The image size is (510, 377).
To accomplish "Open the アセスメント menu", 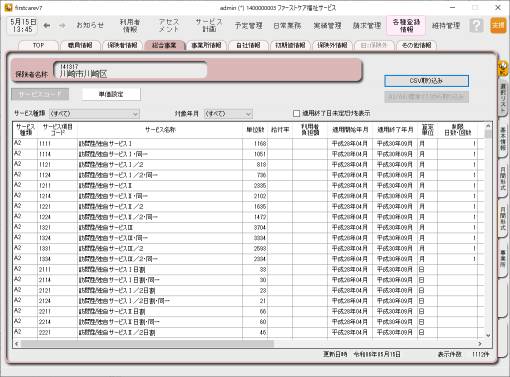I will (x=169, y=25).
